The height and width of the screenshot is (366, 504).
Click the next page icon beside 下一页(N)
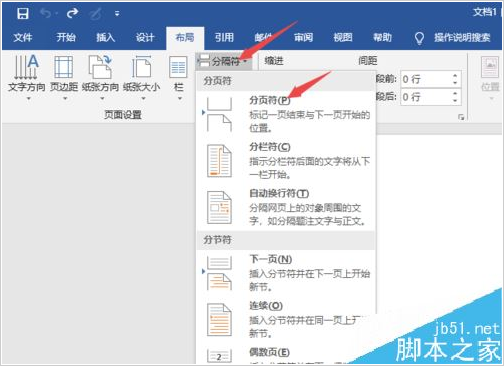[x=219, y=272]
